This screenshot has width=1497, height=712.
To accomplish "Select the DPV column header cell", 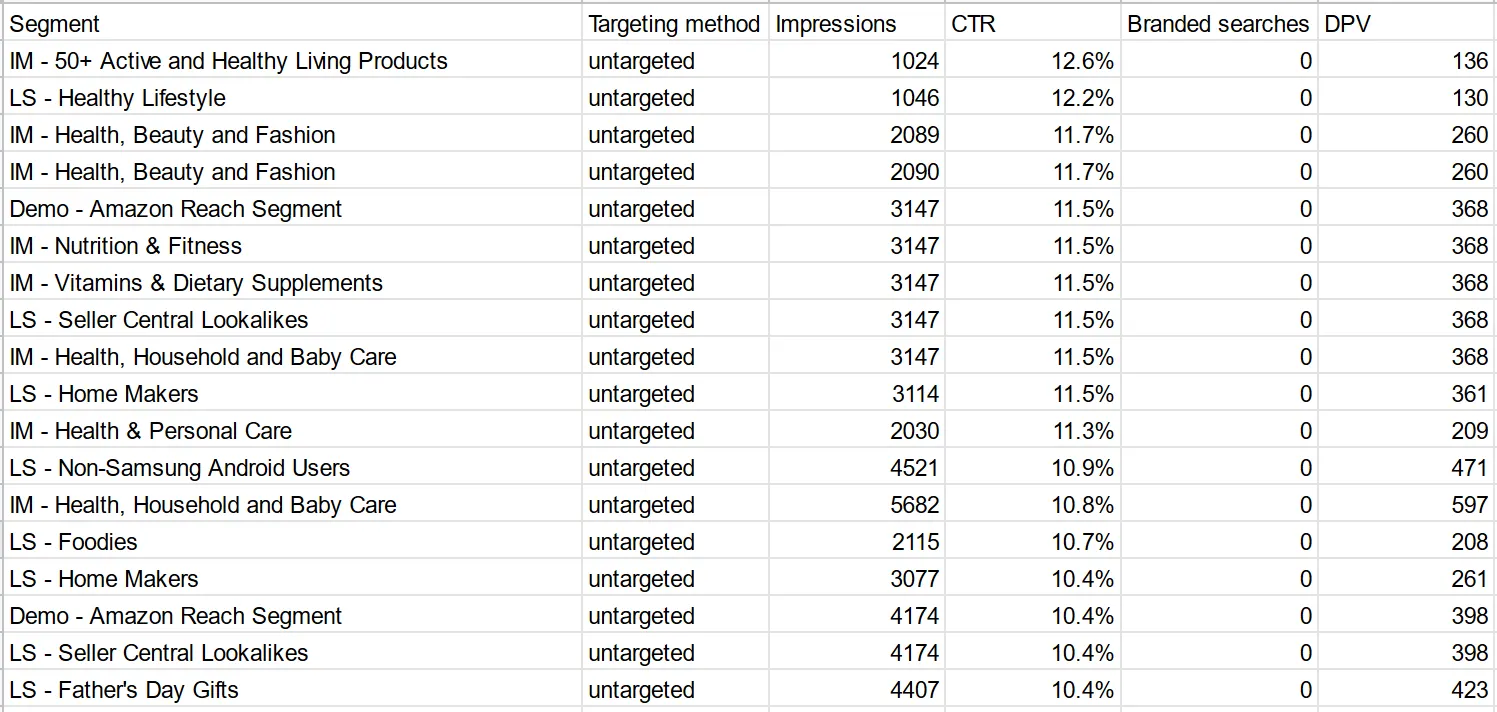I will 1406,23.
